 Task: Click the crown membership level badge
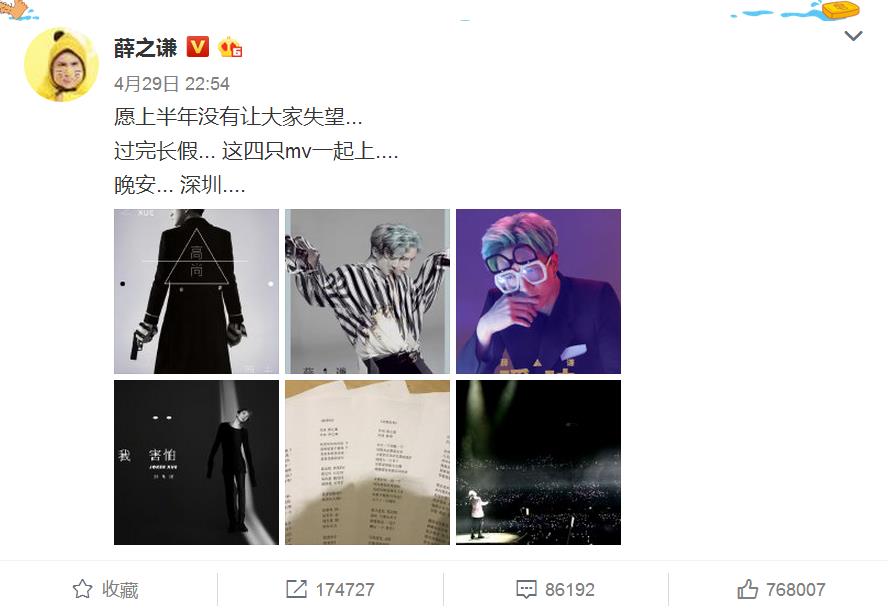pyautogui.click(x=230, y=47)
